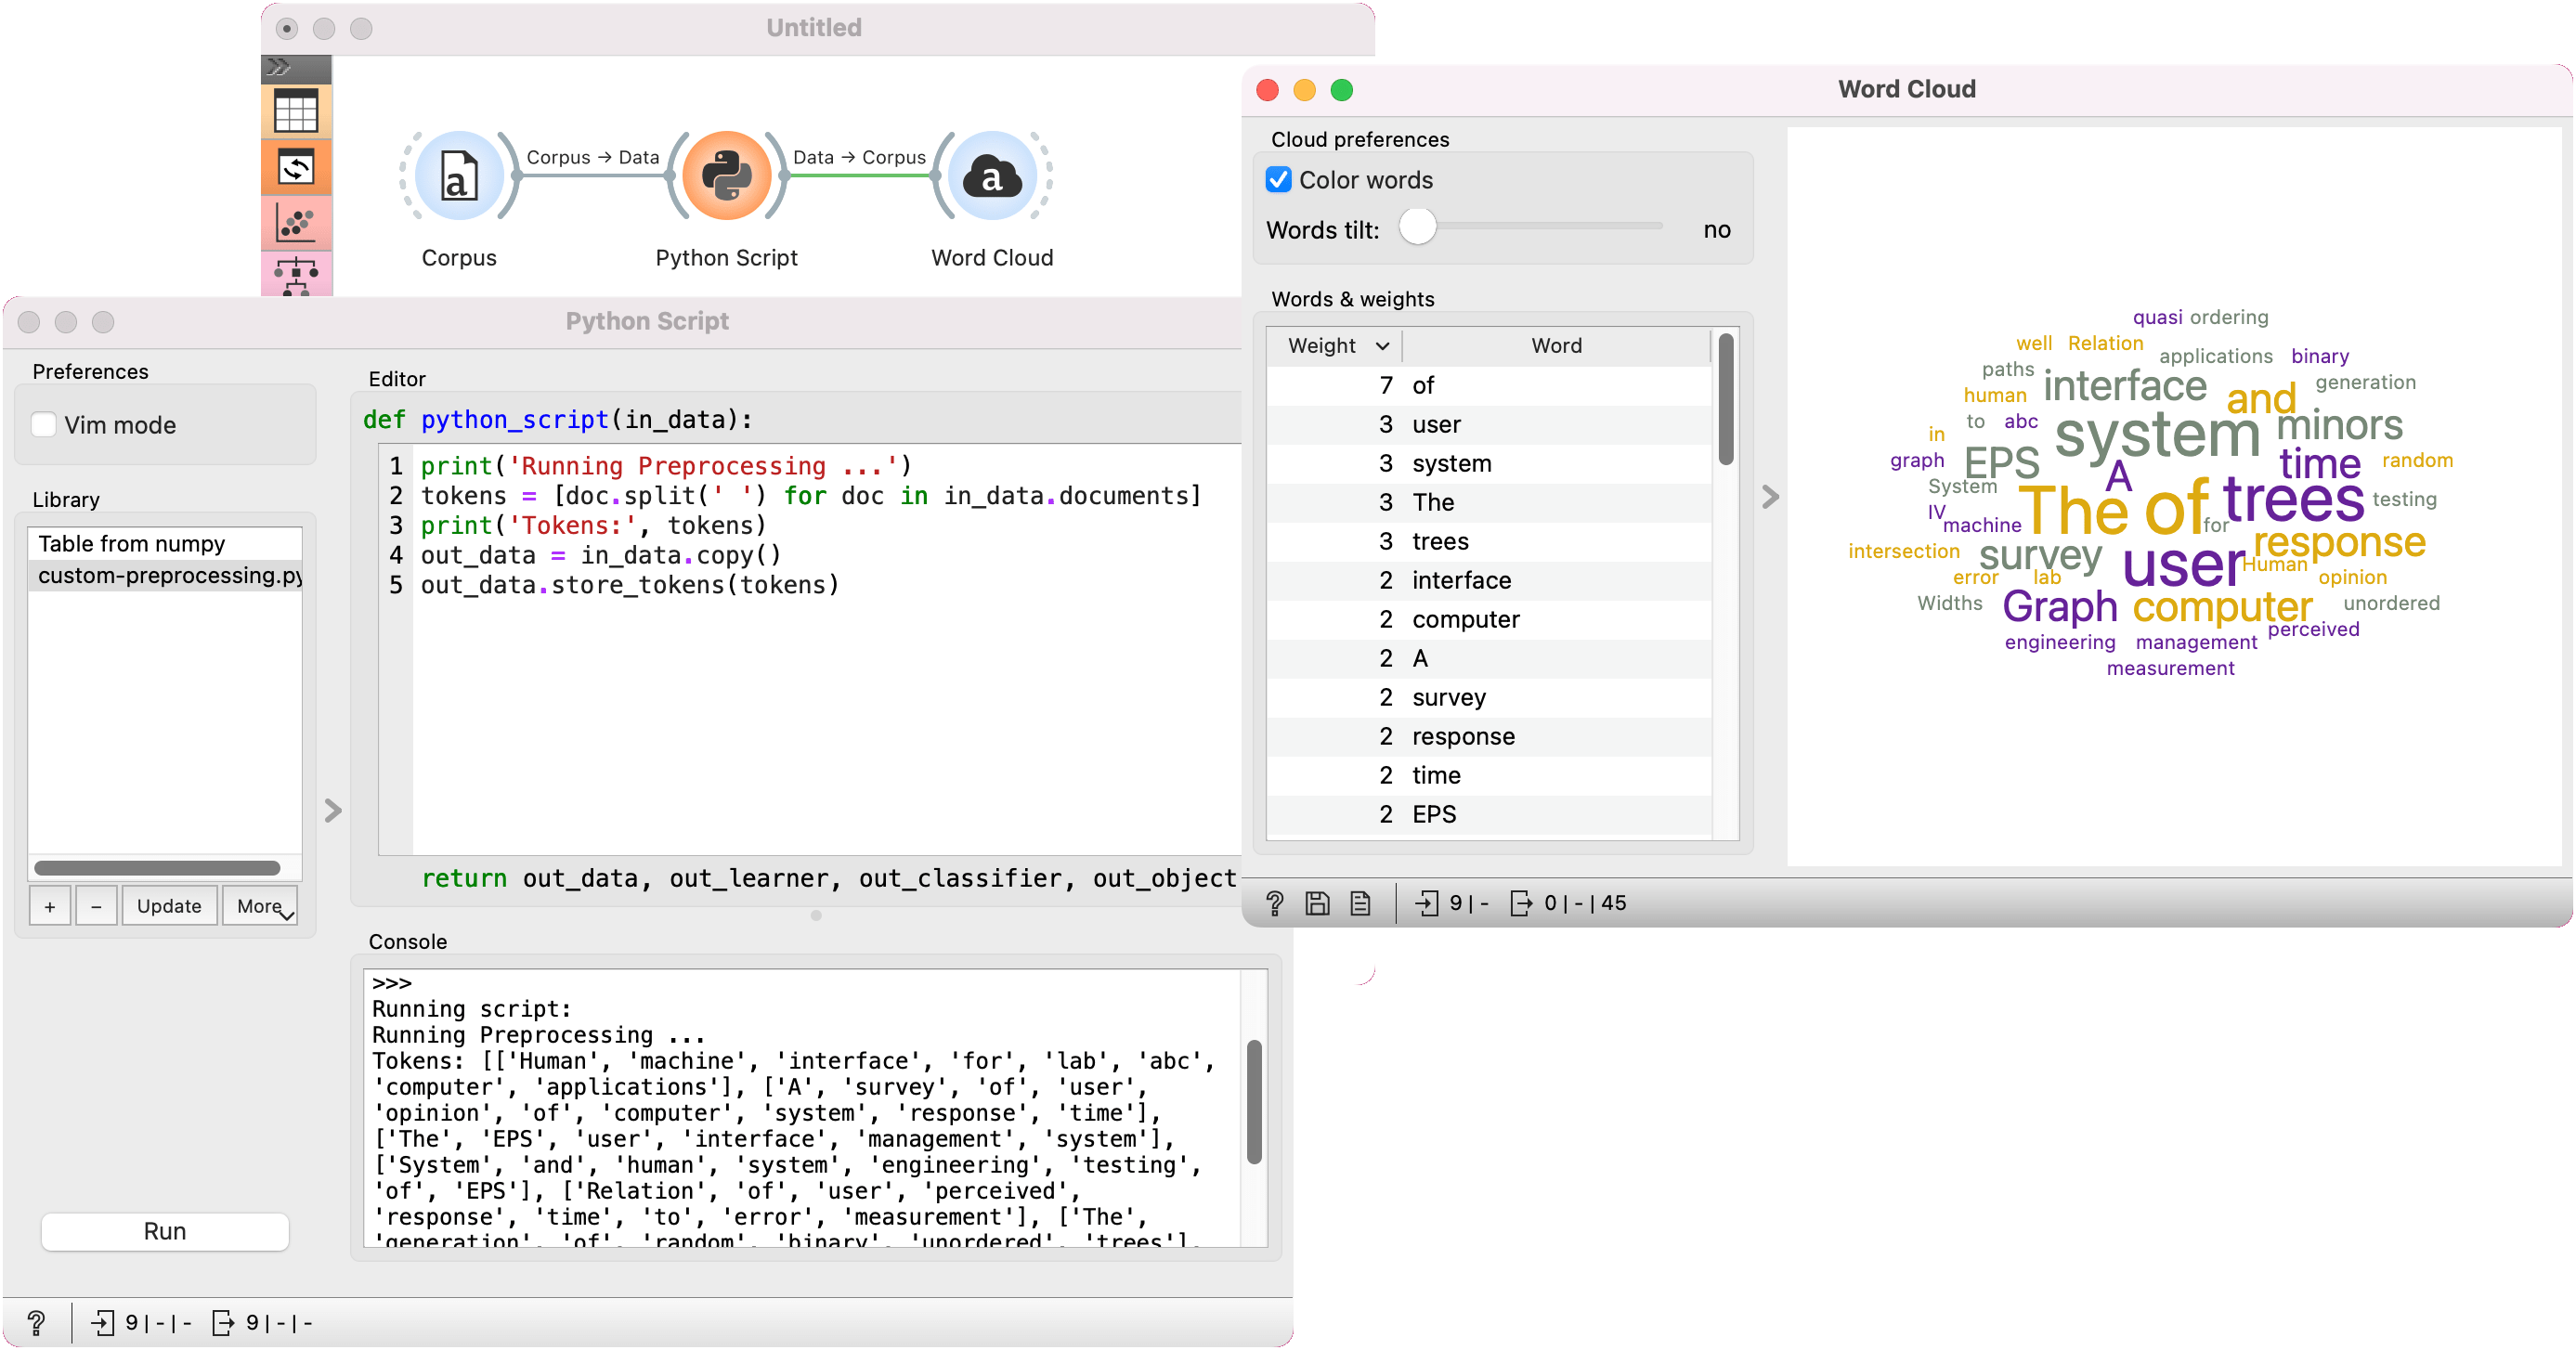Open the More dropdown in Library
Screen dimensions: 2576x1350
tap(260, 906)
